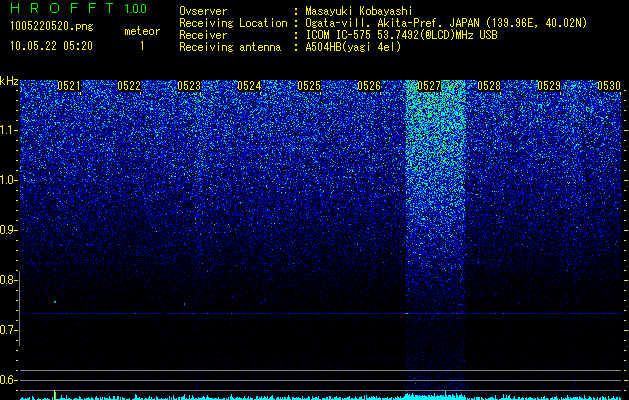This screenshot has width=629, height=400.
Task: Click the Receiving antenna field label
Action: click(230, 47)
